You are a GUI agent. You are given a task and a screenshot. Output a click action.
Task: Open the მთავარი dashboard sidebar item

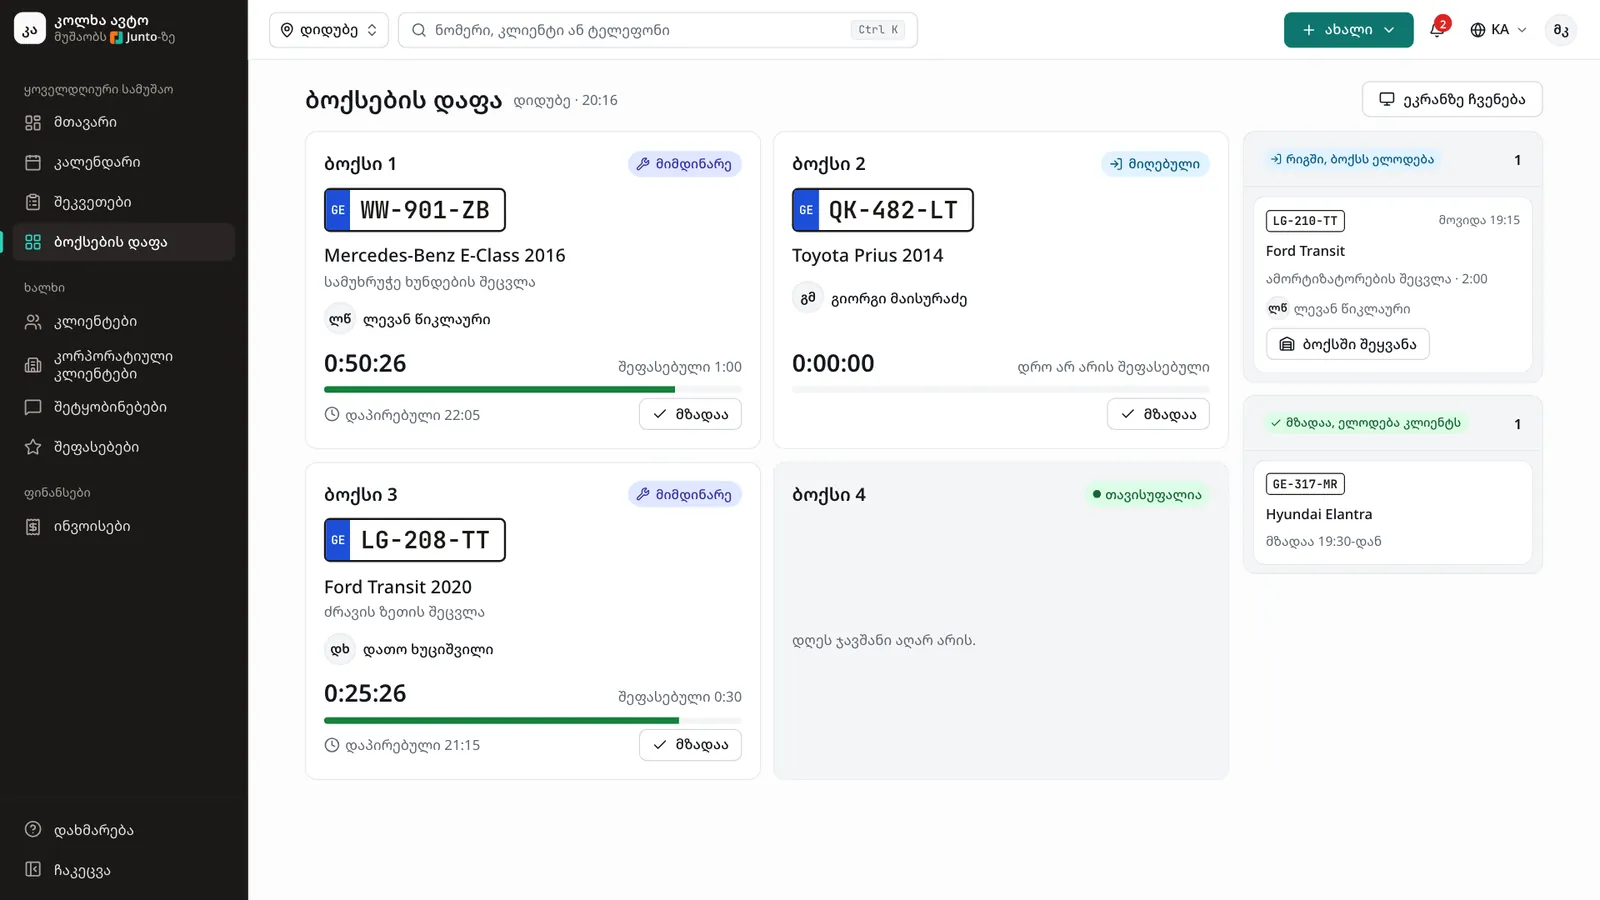[x=124, y=122]
